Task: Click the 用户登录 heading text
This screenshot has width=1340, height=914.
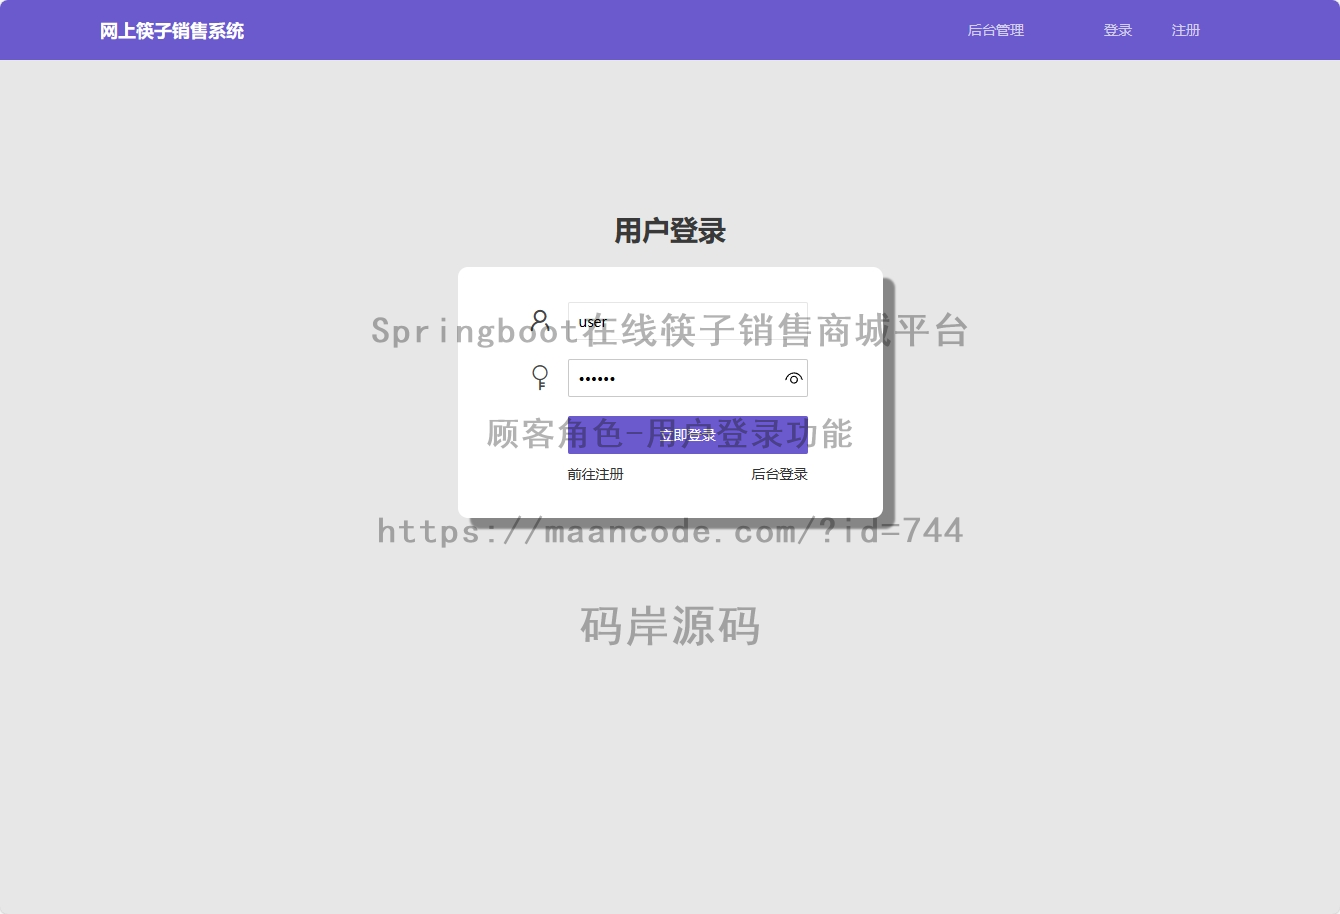Action: [670, 231]
